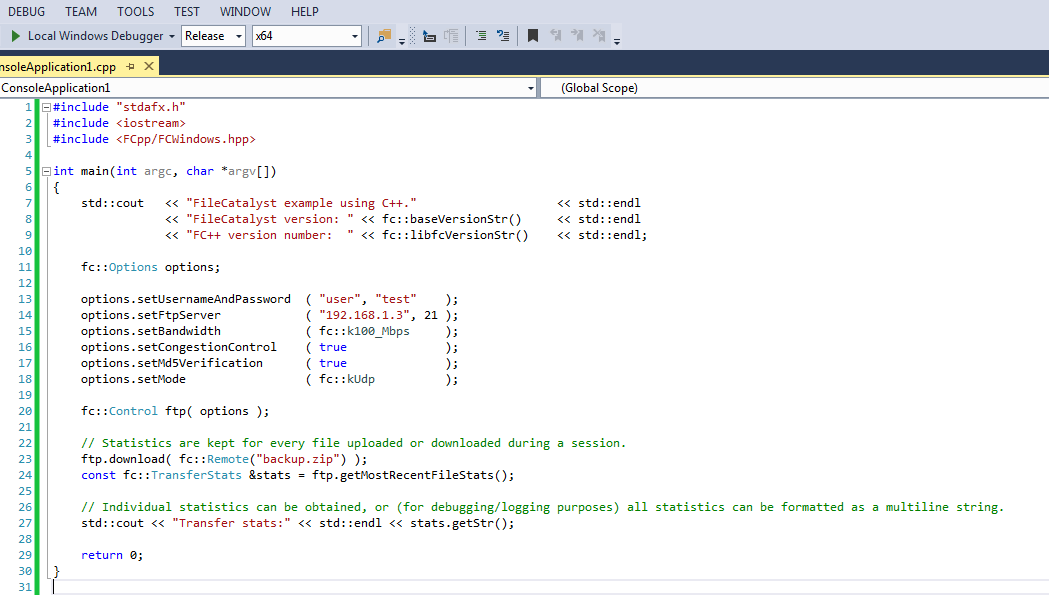Click the comment out selected lines icon

[x=480, y=36]
